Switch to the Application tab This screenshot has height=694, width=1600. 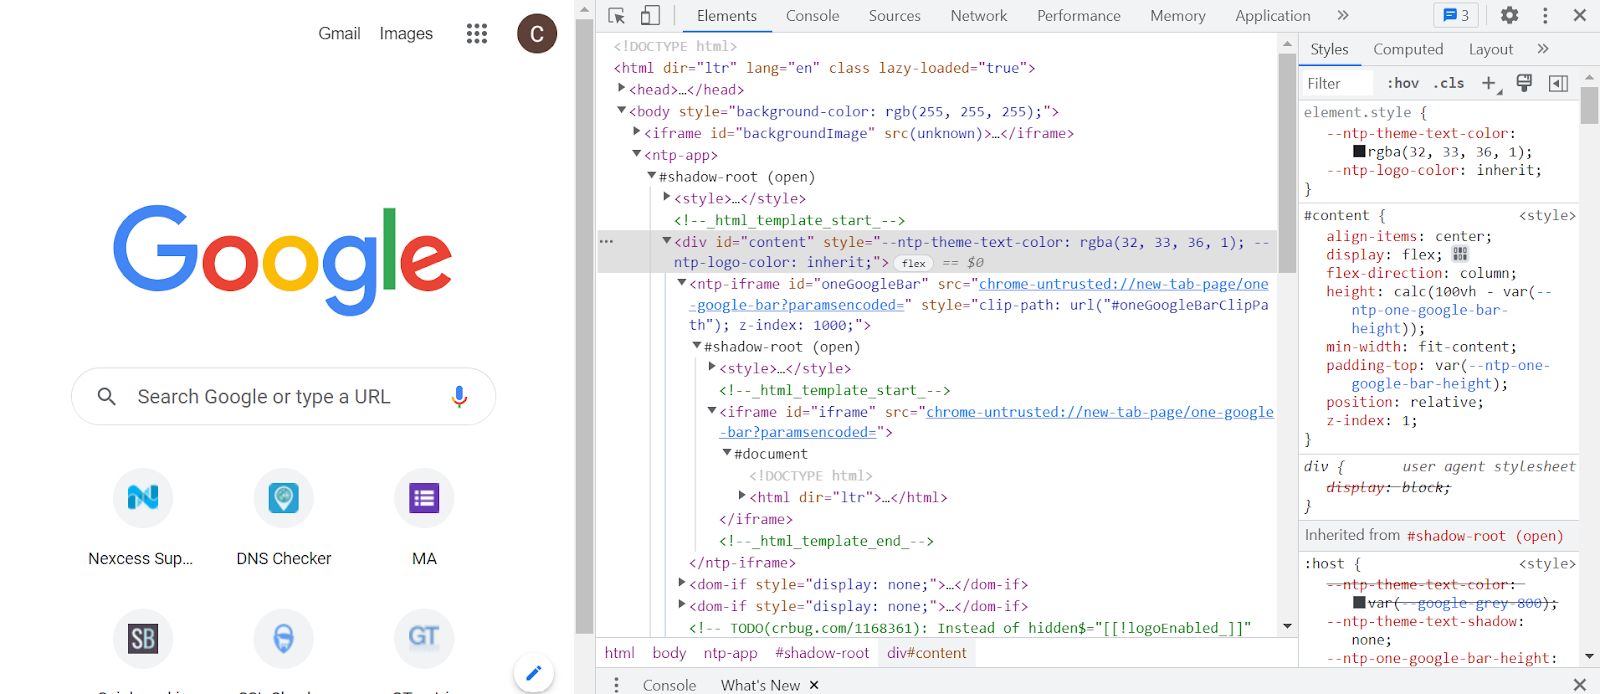coord(1272,15)
